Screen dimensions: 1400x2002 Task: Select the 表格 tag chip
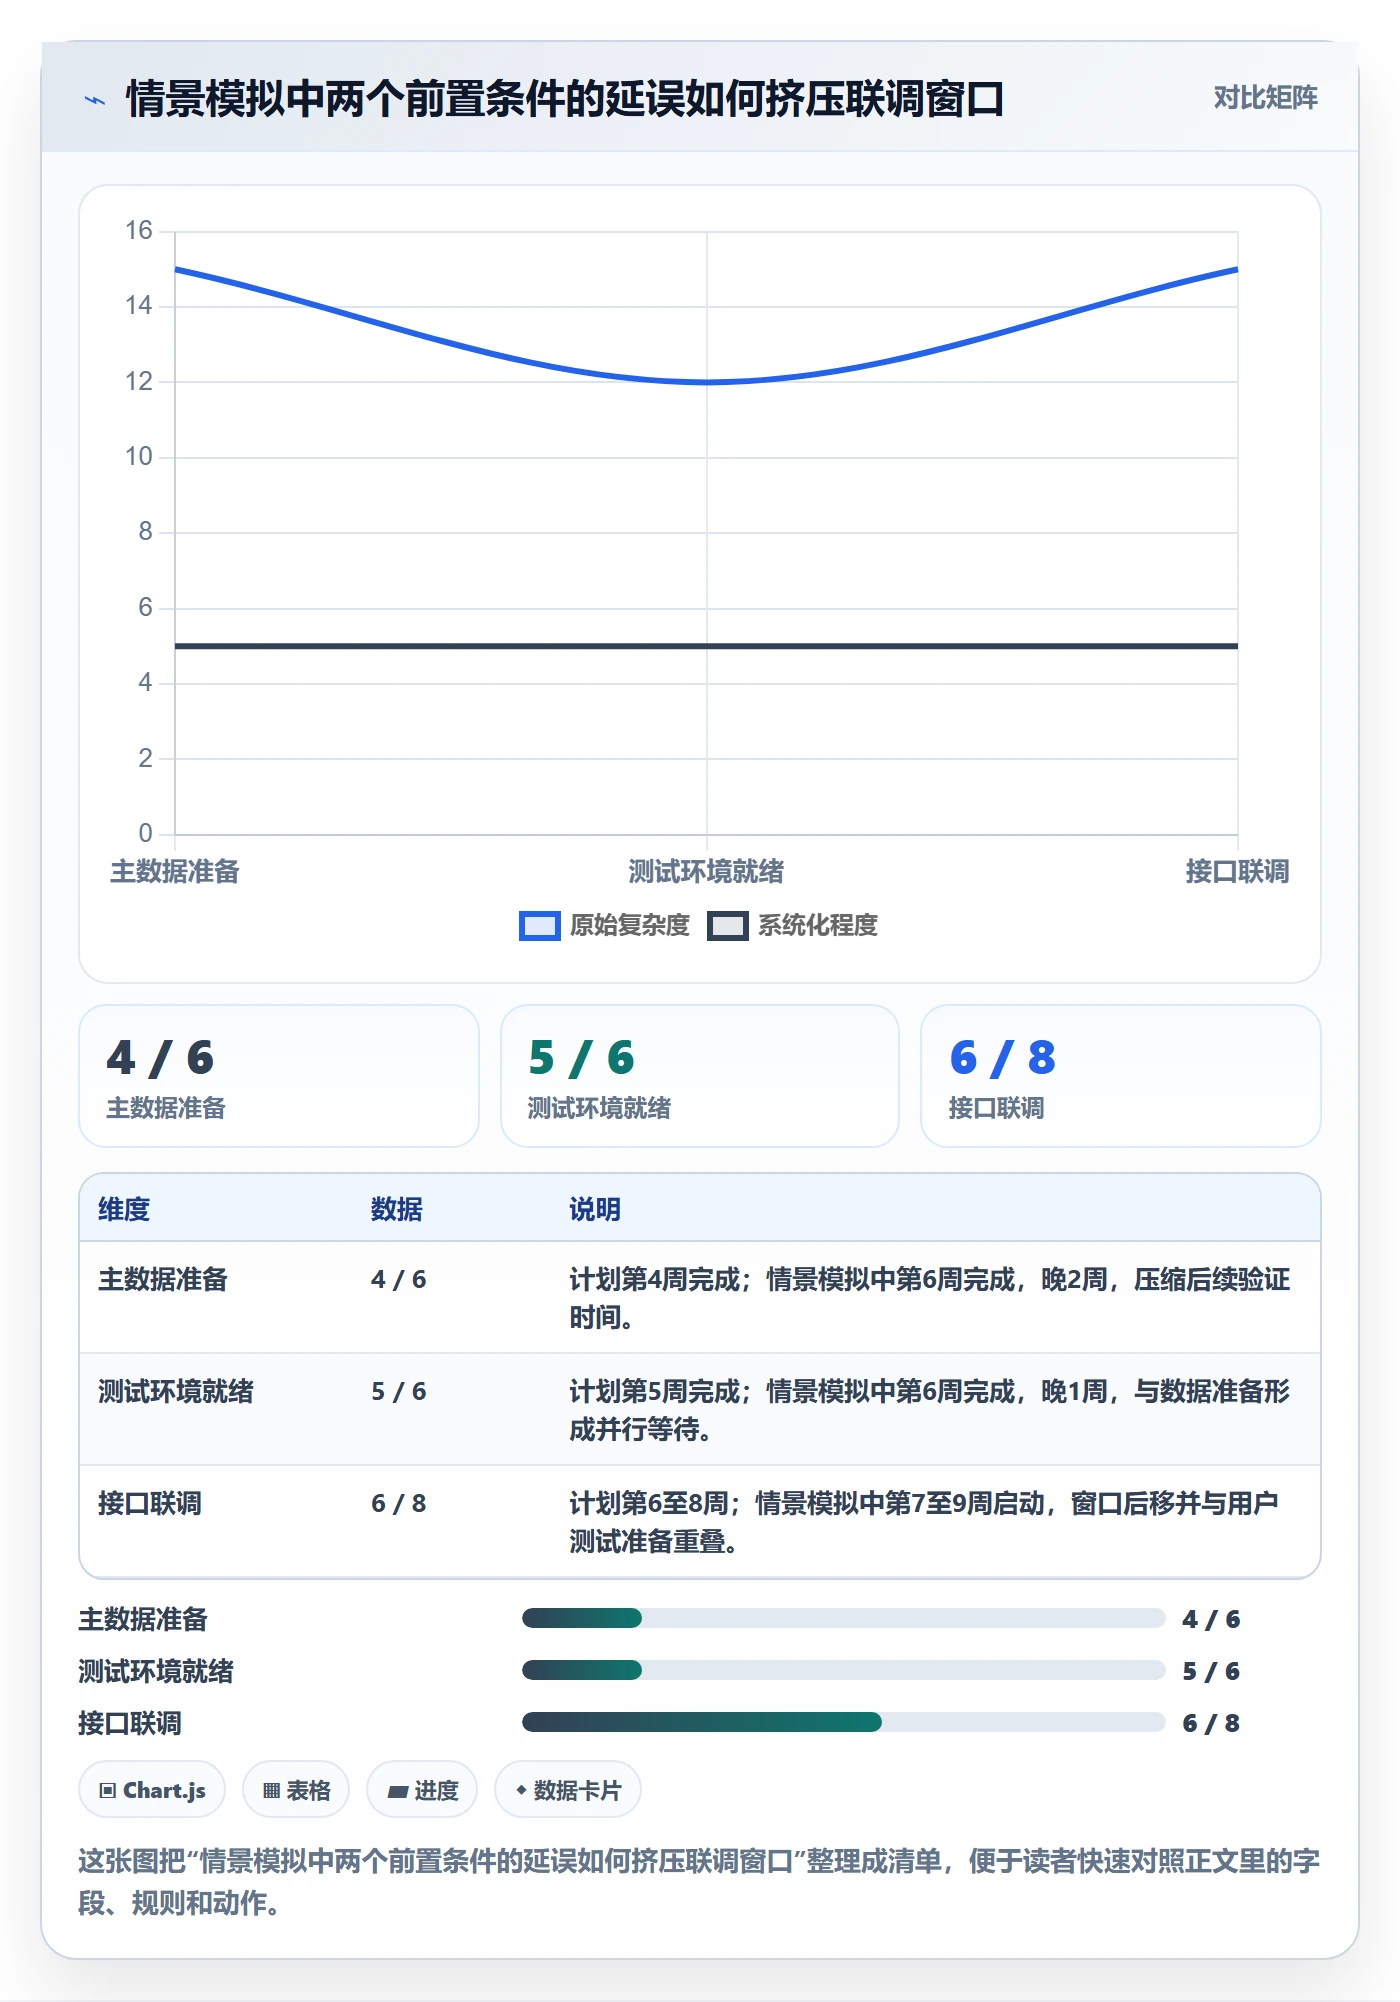296,1790
